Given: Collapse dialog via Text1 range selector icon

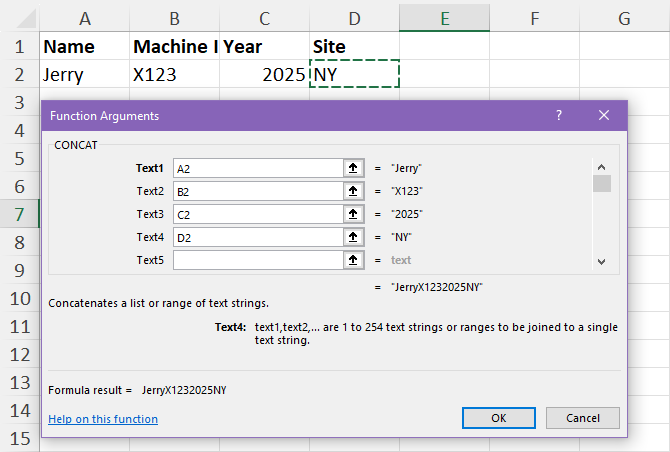Looking at the screenshot, I should coord(353,168).
